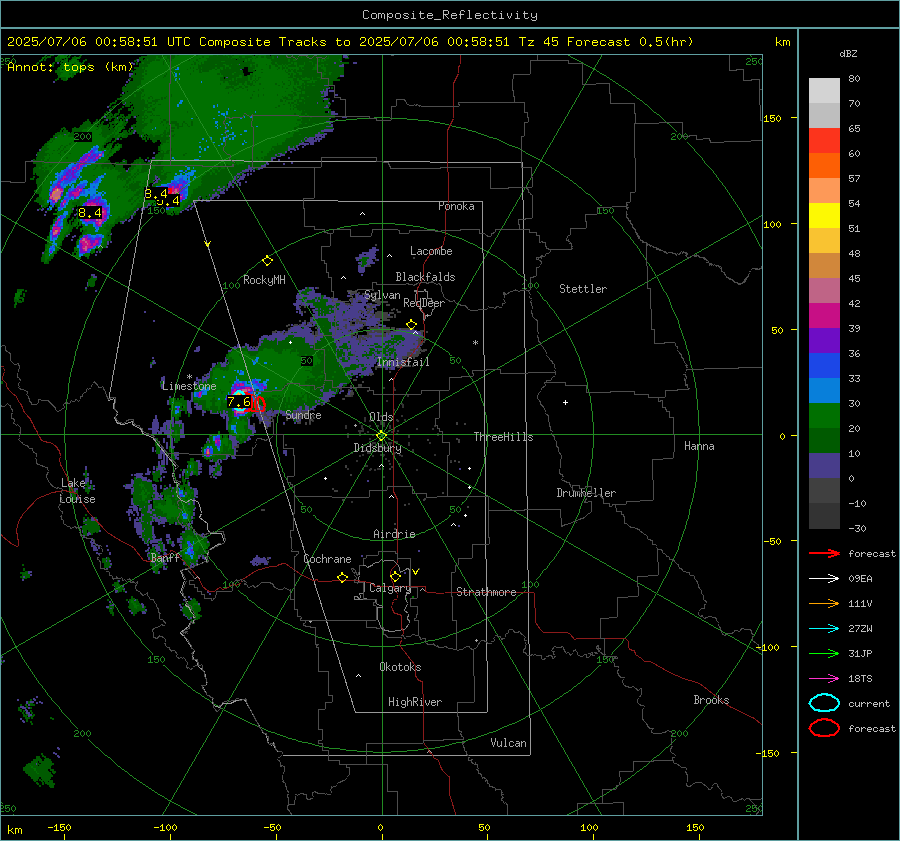The image size is (900, 841).
Task: Pick the red 65 dBZ legend swatch
Action: tap(824, 141)
